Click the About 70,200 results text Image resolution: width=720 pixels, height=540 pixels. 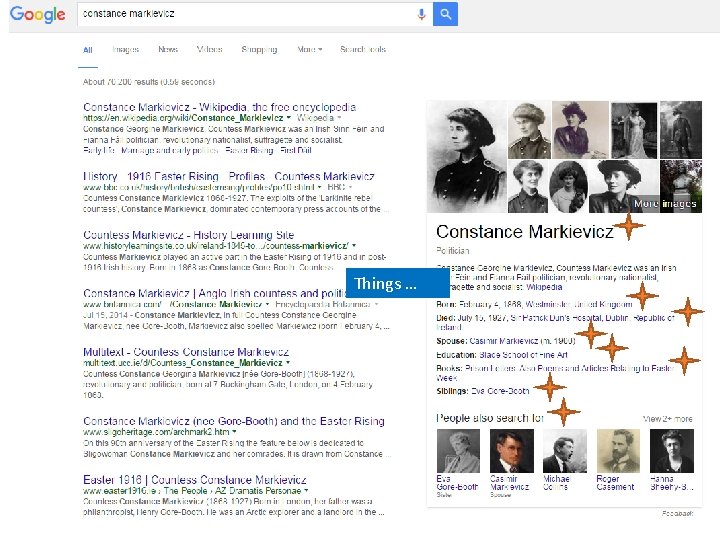pos(149,82)
